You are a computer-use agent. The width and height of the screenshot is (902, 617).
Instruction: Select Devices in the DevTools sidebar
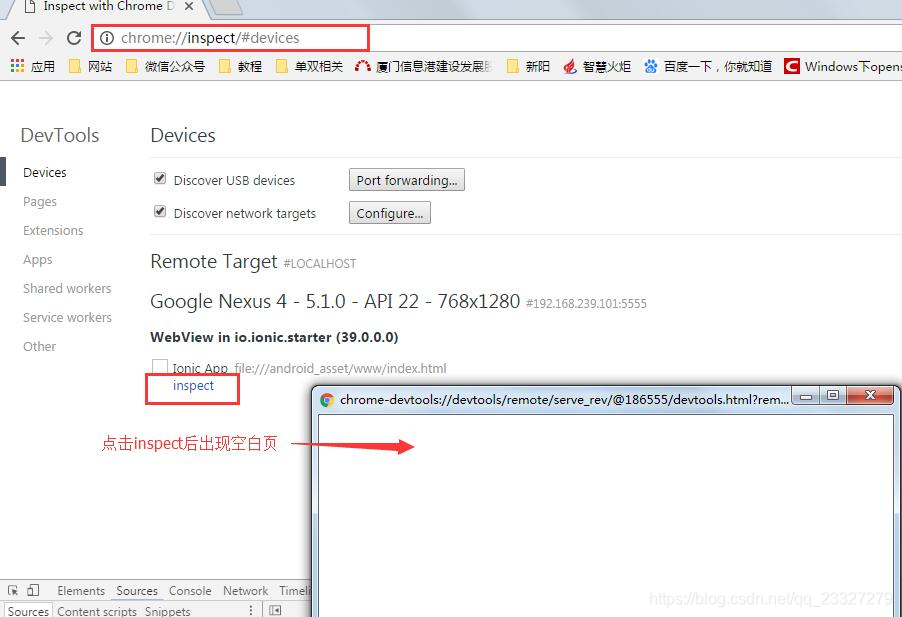(45, 173)
